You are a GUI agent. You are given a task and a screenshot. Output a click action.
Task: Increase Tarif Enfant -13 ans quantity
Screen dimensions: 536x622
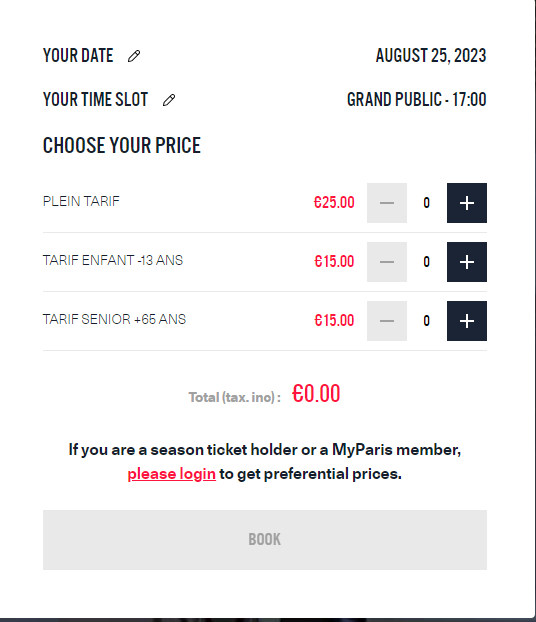coord(467,262)
